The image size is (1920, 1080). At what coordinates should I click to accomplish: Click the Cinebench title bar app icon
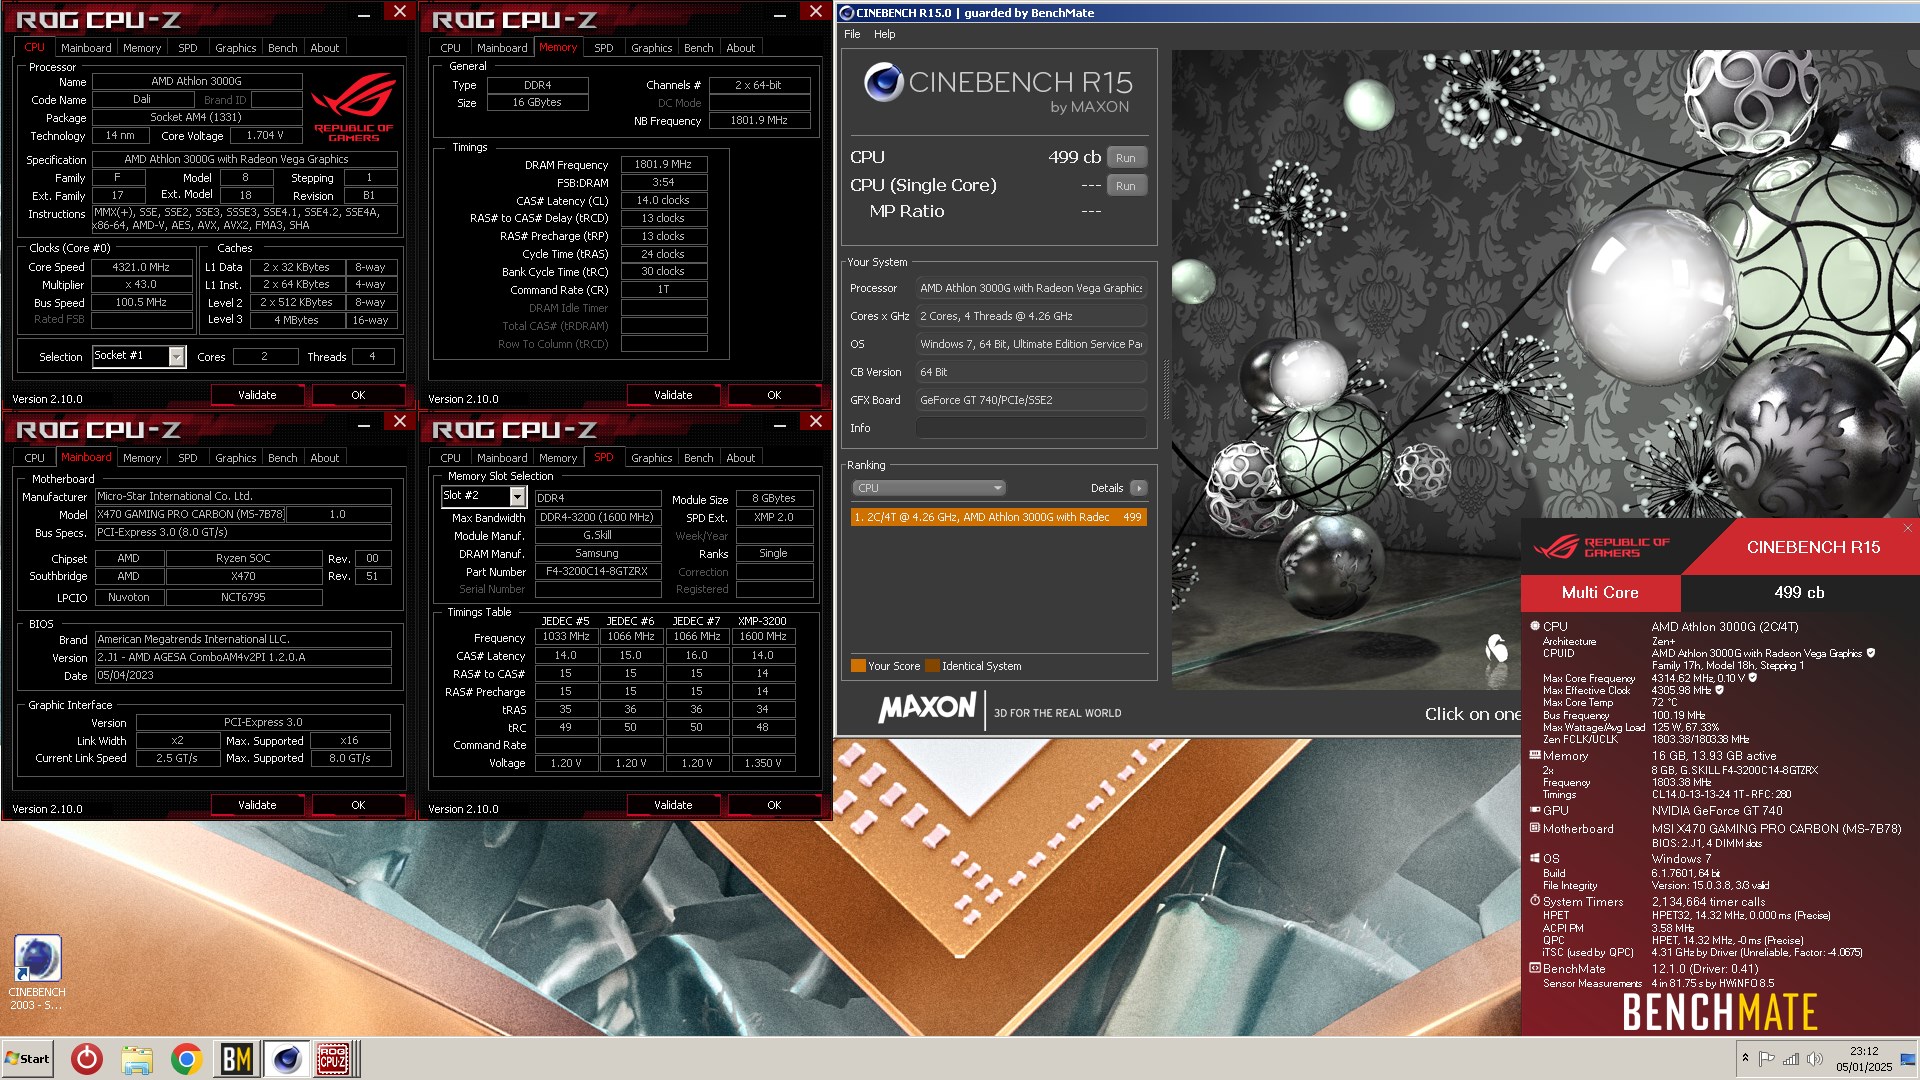click(846, 13)
